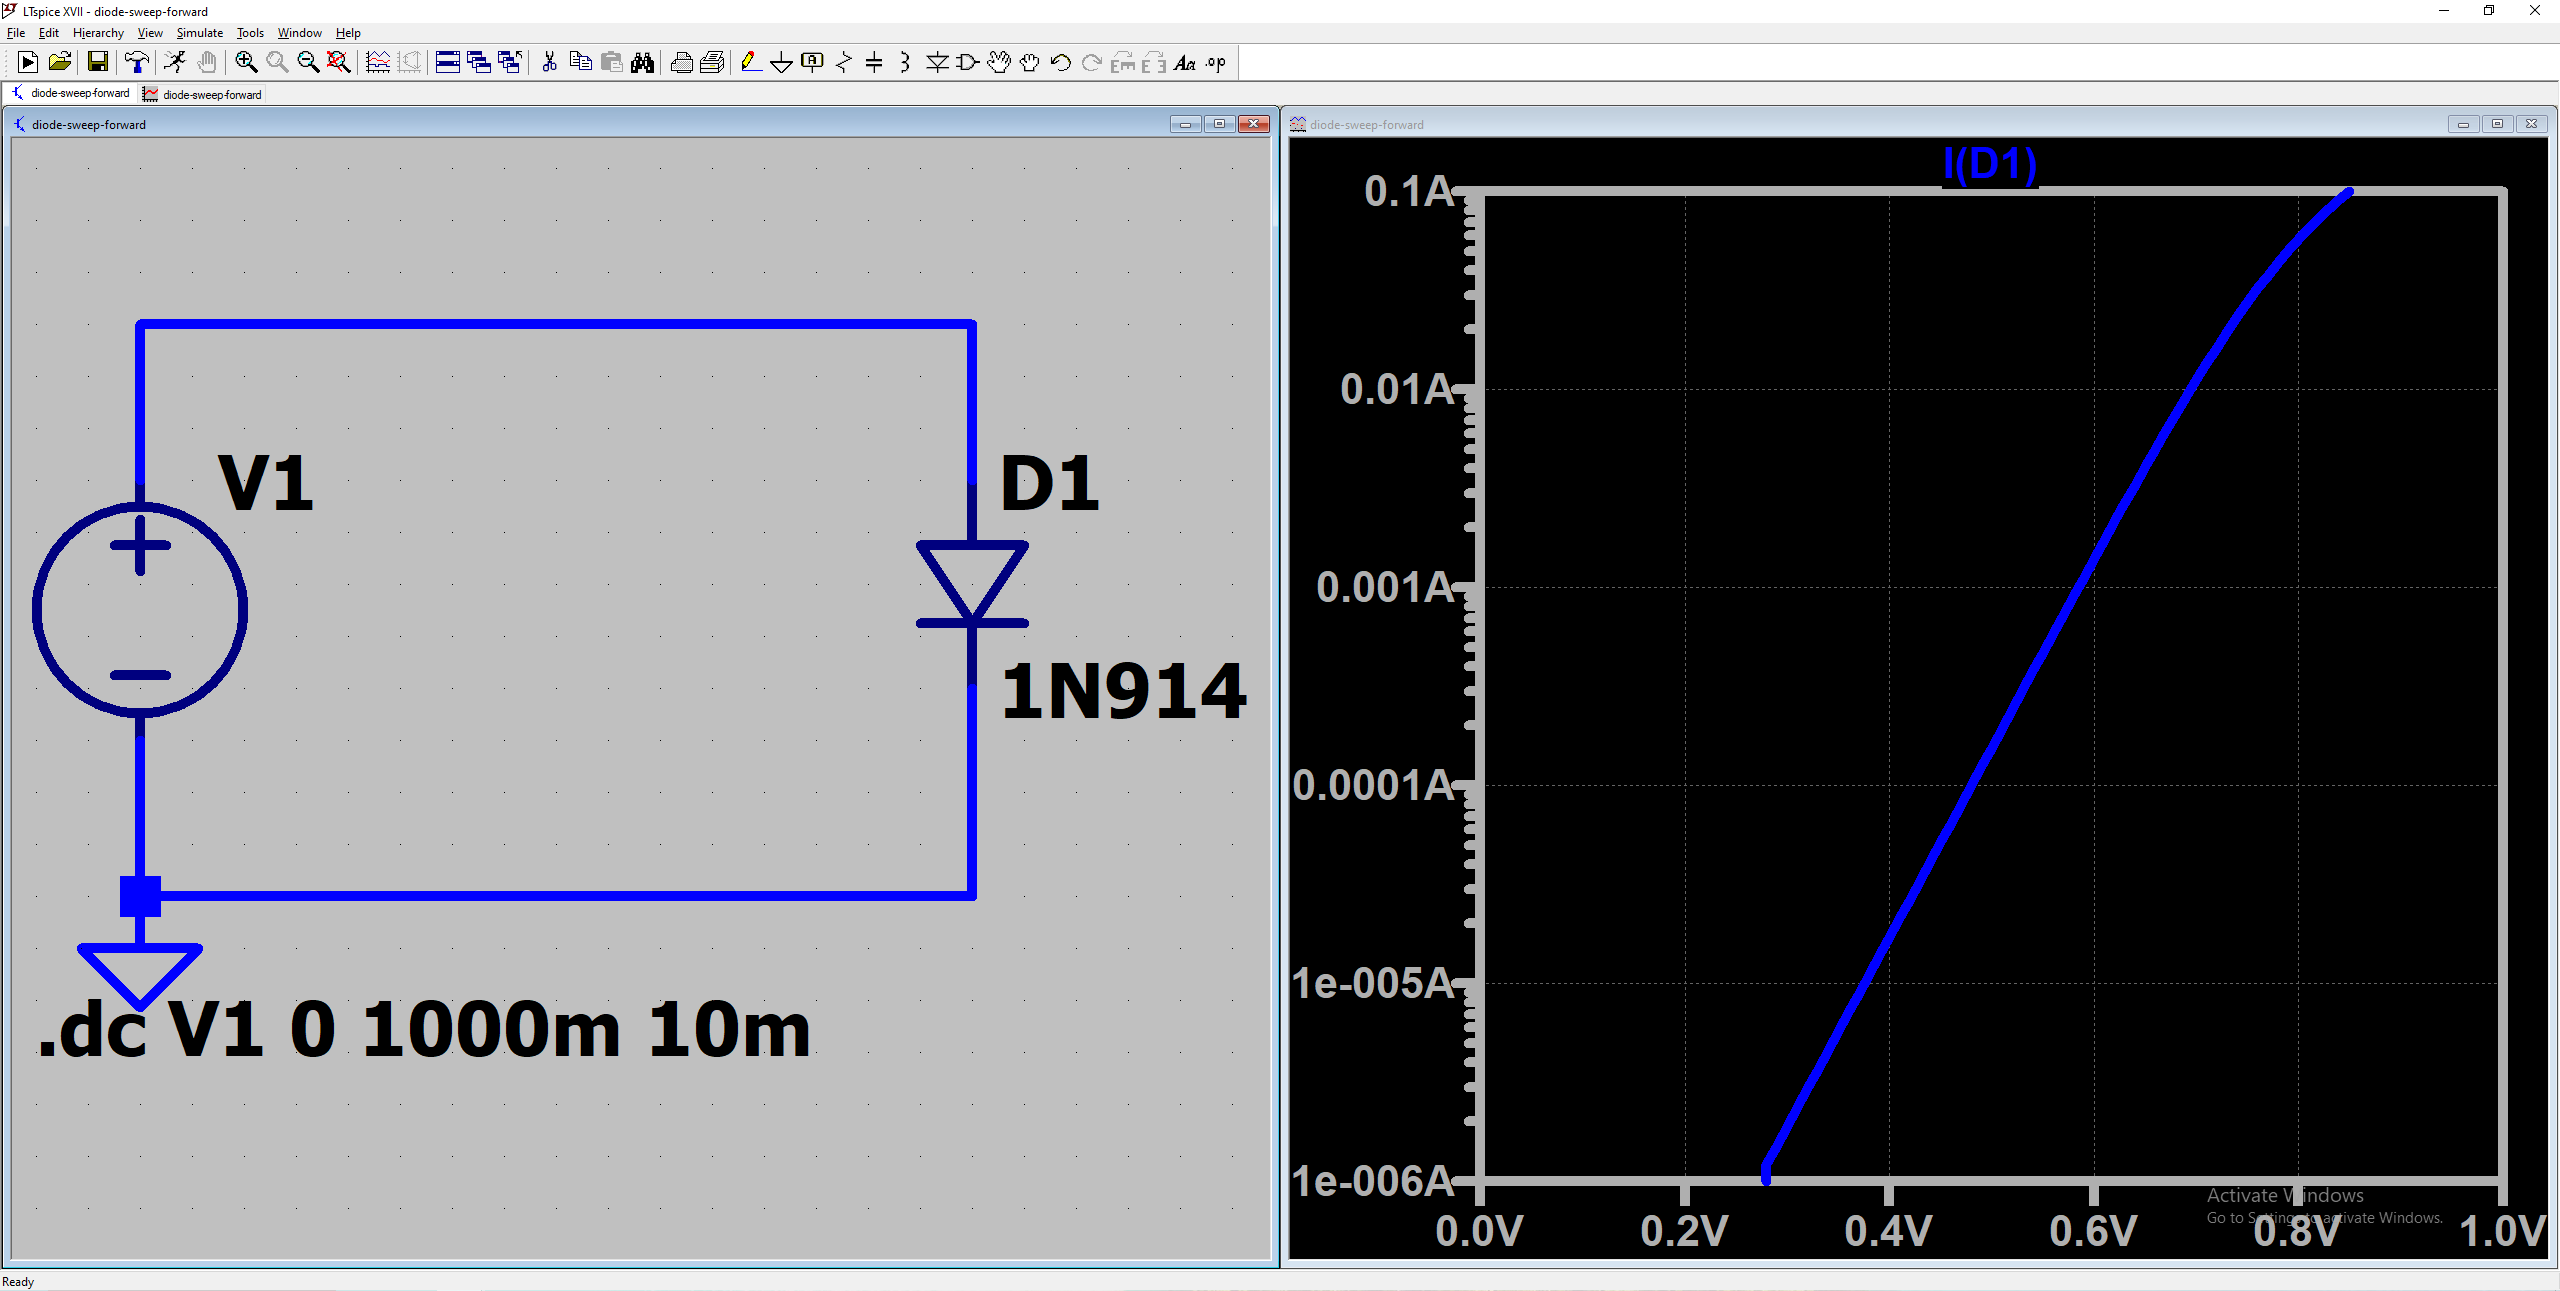Select the Draw Wire pencil tool
Screen dimensions: 2560x1291
click(751, 62)
